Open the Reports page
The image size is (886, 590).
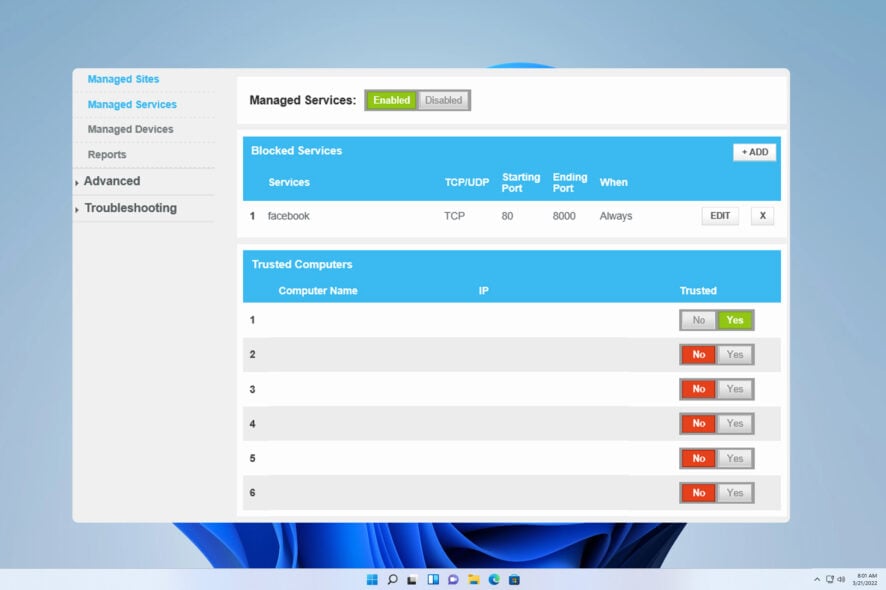107,155
